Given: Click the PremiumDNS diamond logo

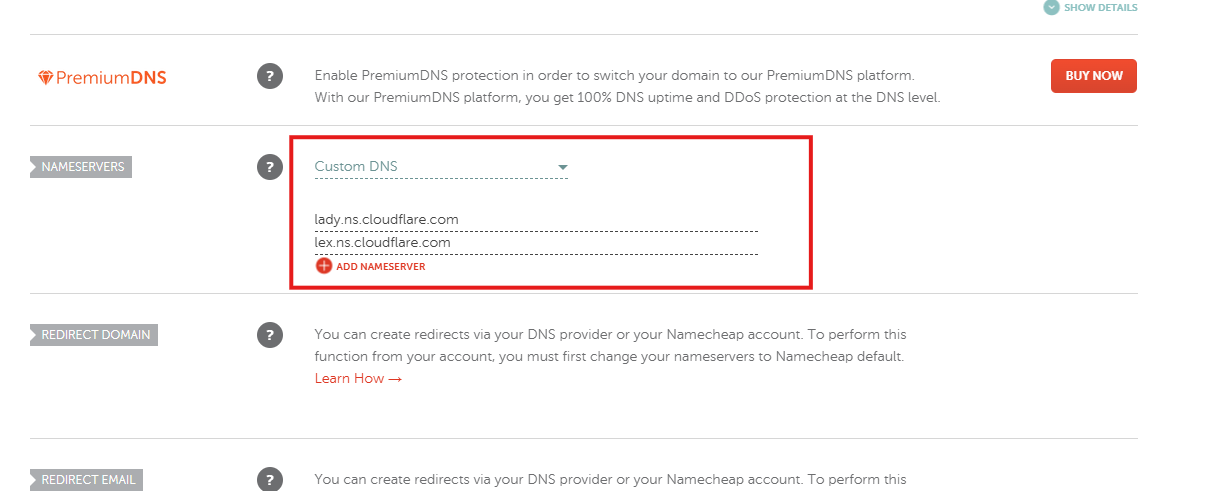Looking at the screenshot, I should (45, 78).
